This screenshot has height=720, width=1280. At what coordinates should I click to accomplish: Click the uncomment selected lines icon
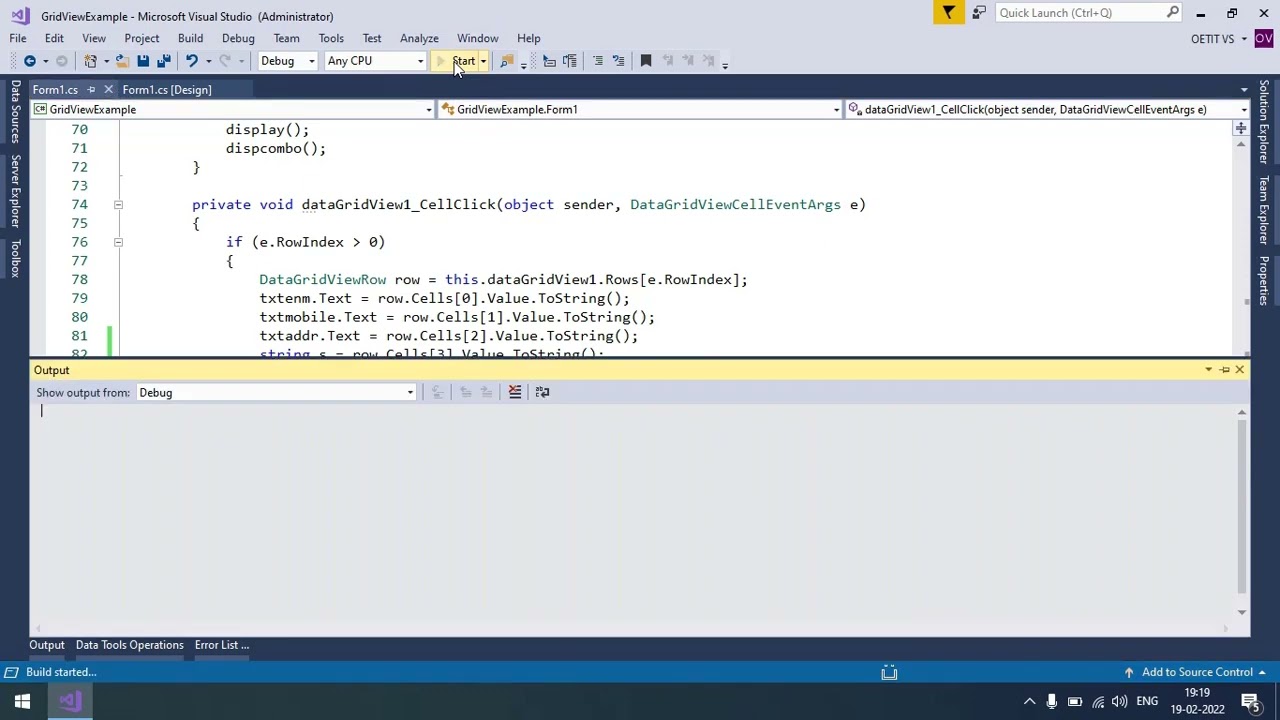click(x=618, y=61)
